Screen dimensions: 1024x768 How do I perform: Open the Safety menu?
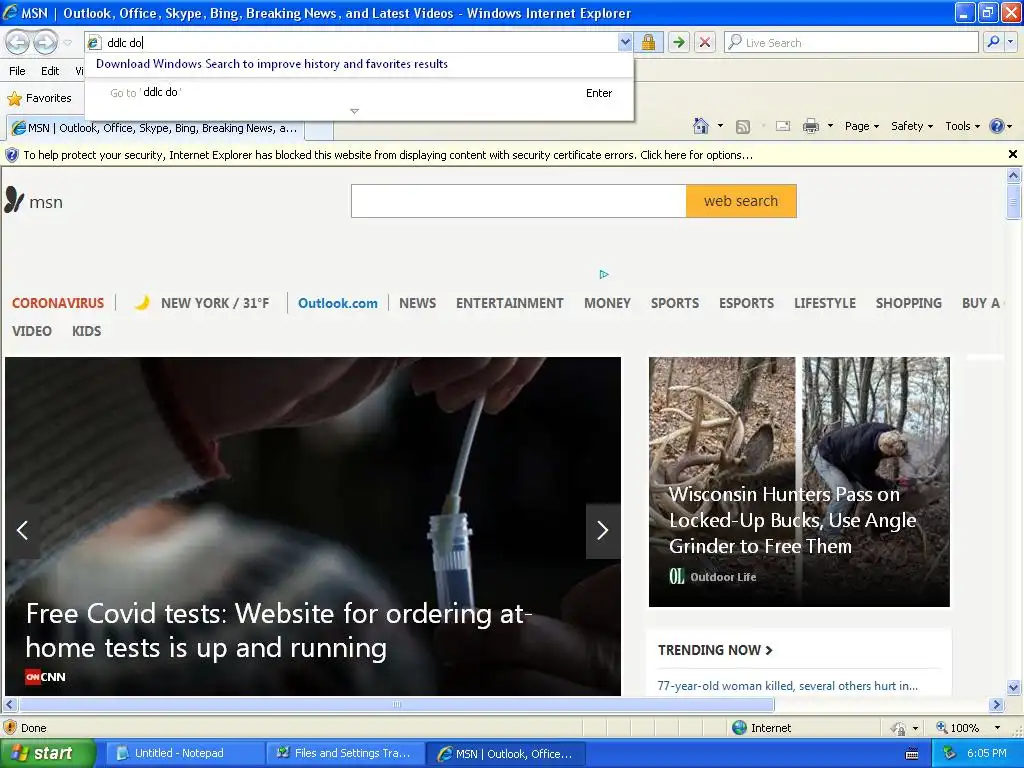[912, 126]
